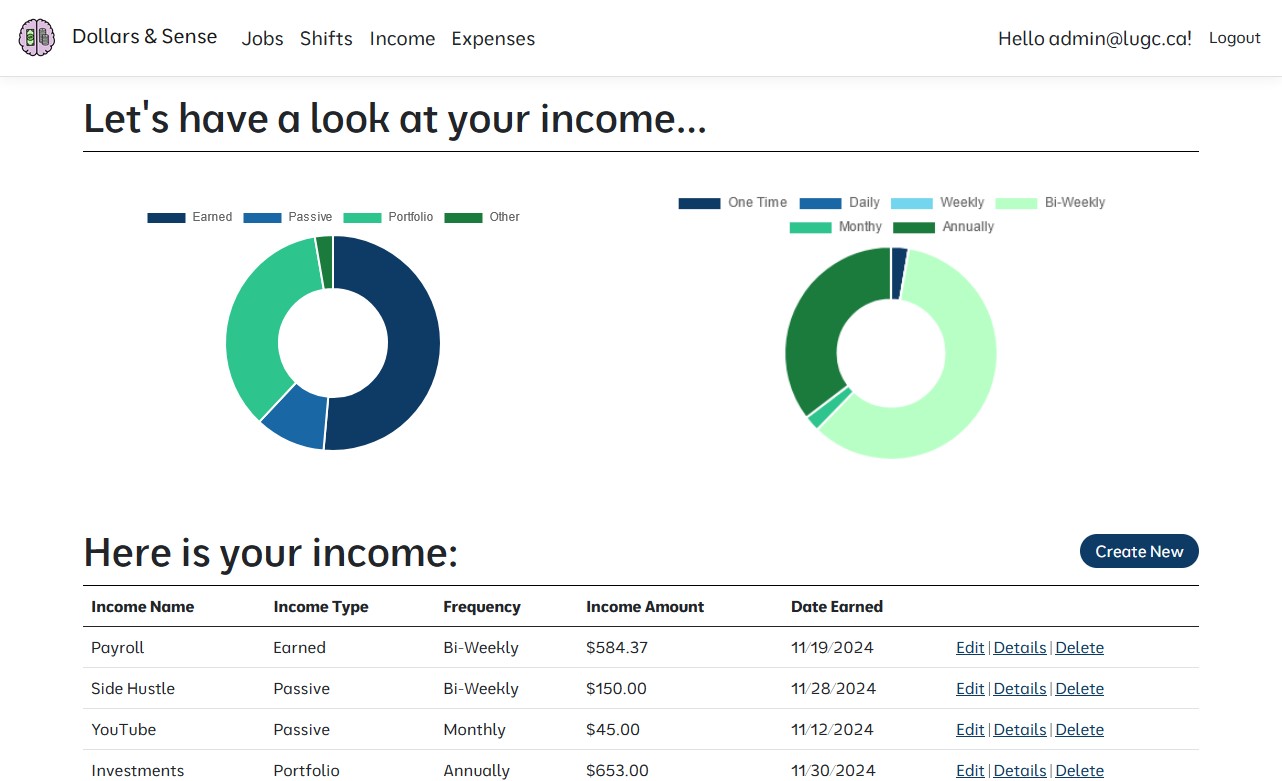
Task: Click the Dollars & Sense brain logo
Action: coord(36,37)
